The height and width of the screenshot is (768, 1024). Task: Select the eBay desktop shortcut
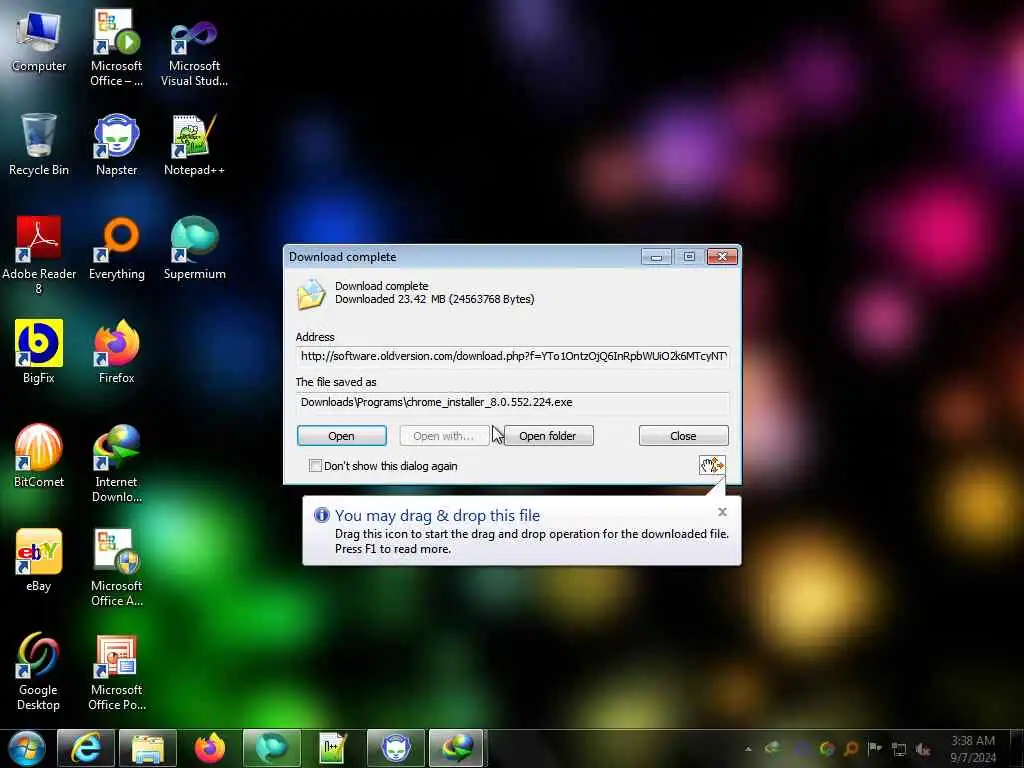click(x=39, y=560)
